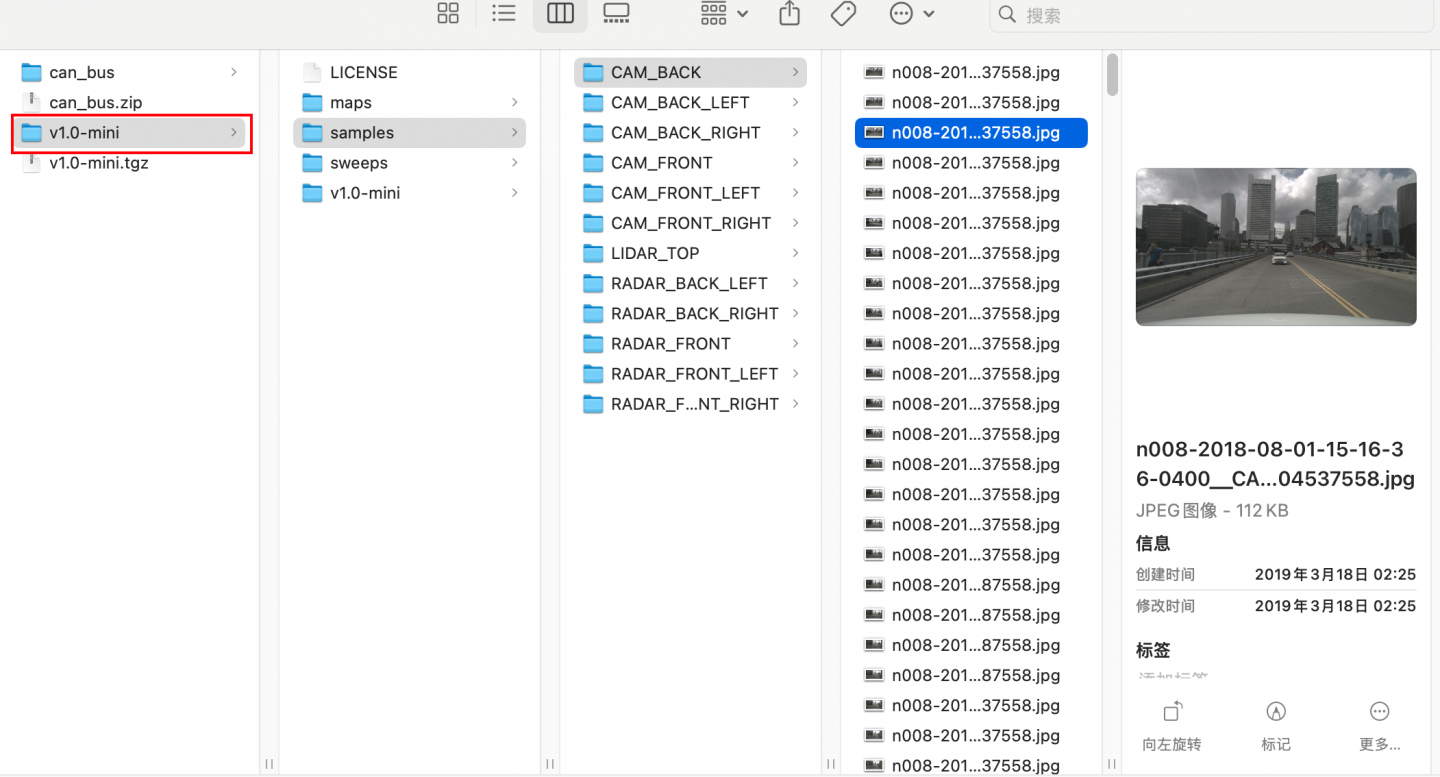The height and width of the screenshot is (777, 1440).
Task: Switch to gallery view
Action: click(x=616, y=14)
